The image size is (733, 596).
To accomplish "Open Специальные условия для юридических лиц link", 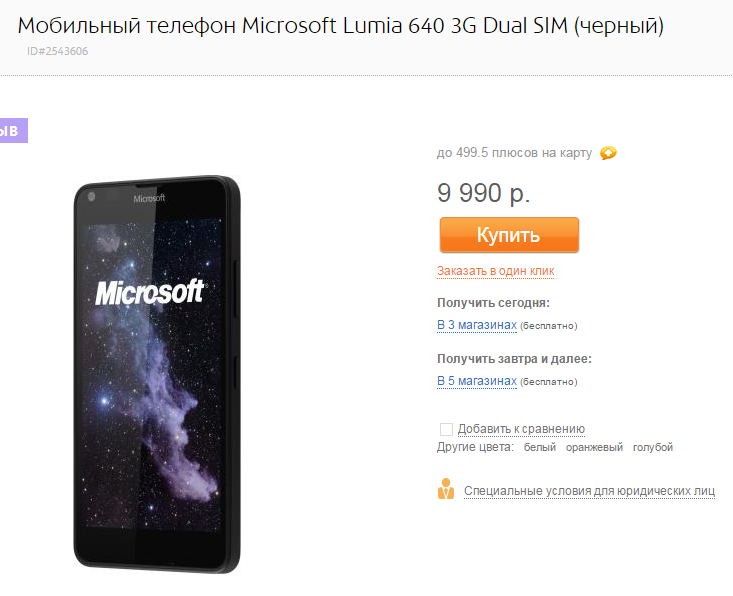I will [589, 491].
